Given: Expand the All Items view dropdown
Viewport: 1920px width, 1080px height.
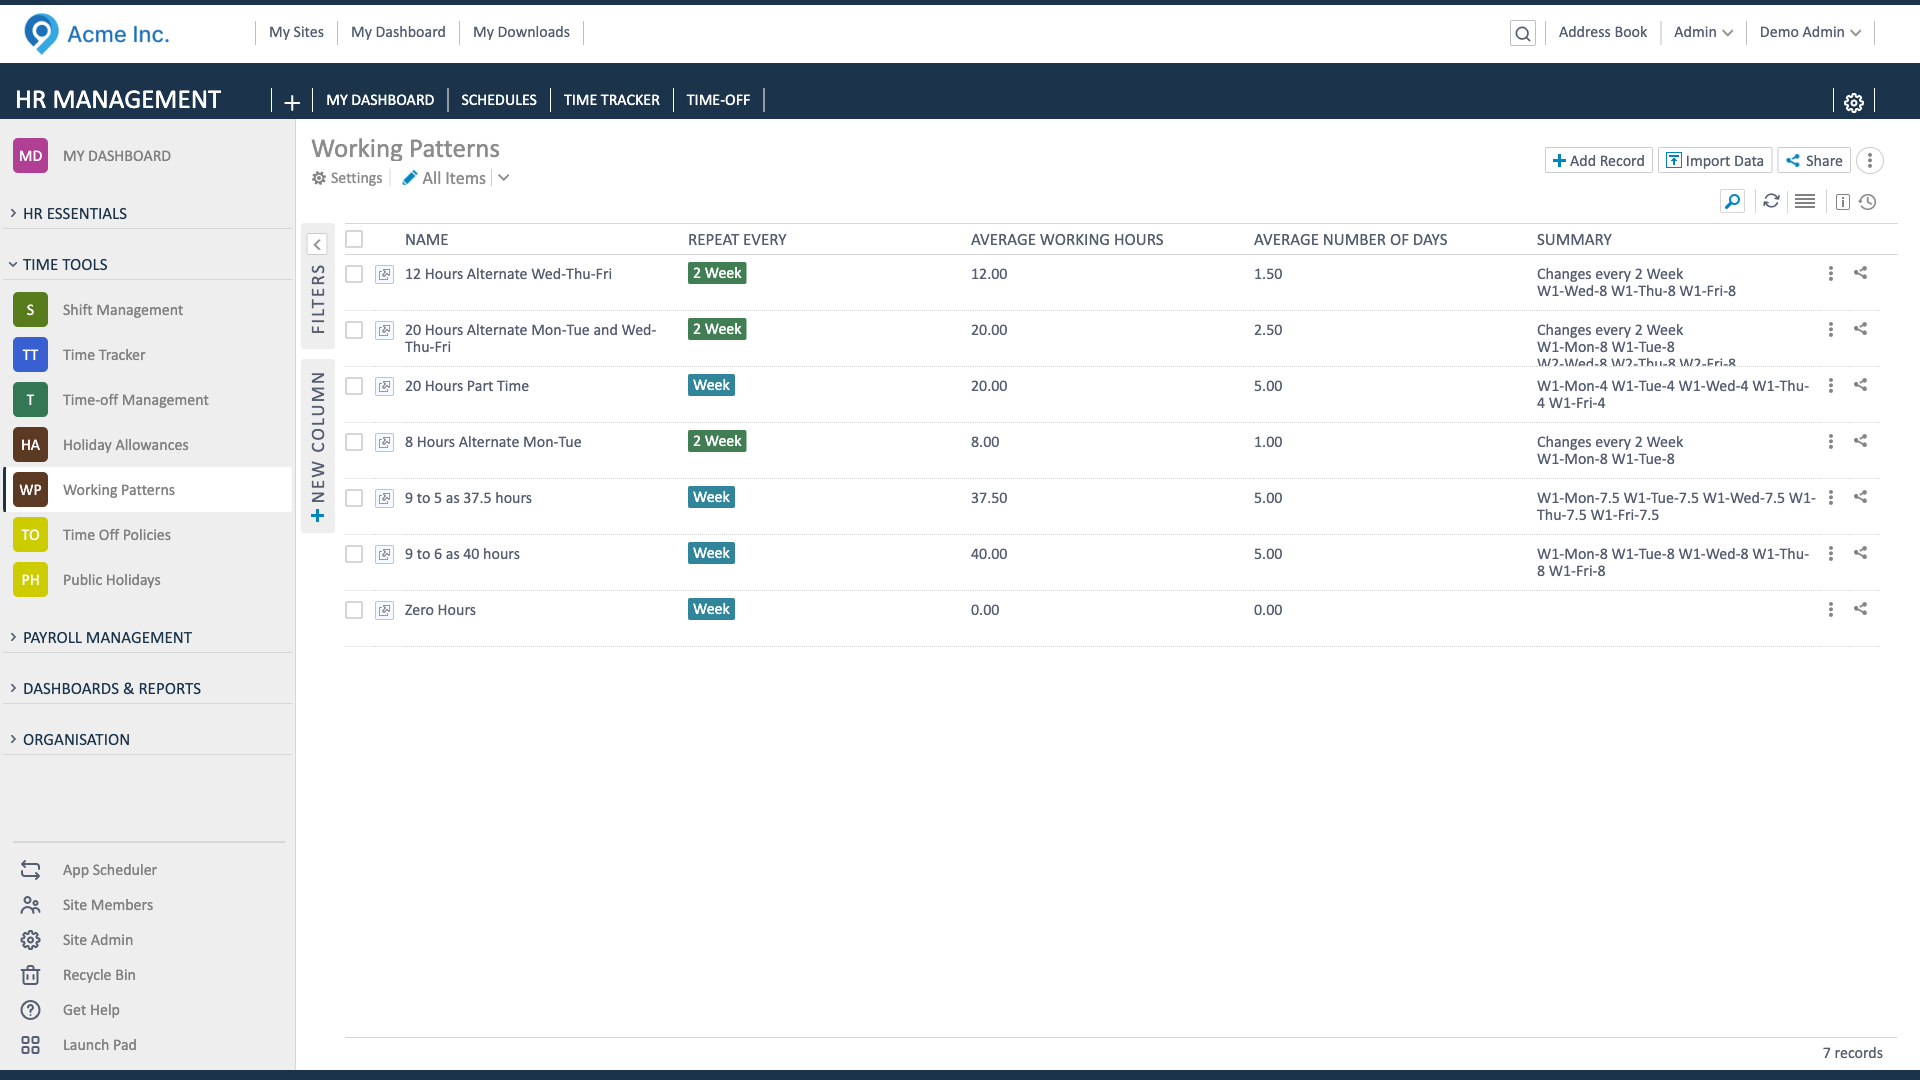Looking at the screenshot, I should (x=504, y=178).
